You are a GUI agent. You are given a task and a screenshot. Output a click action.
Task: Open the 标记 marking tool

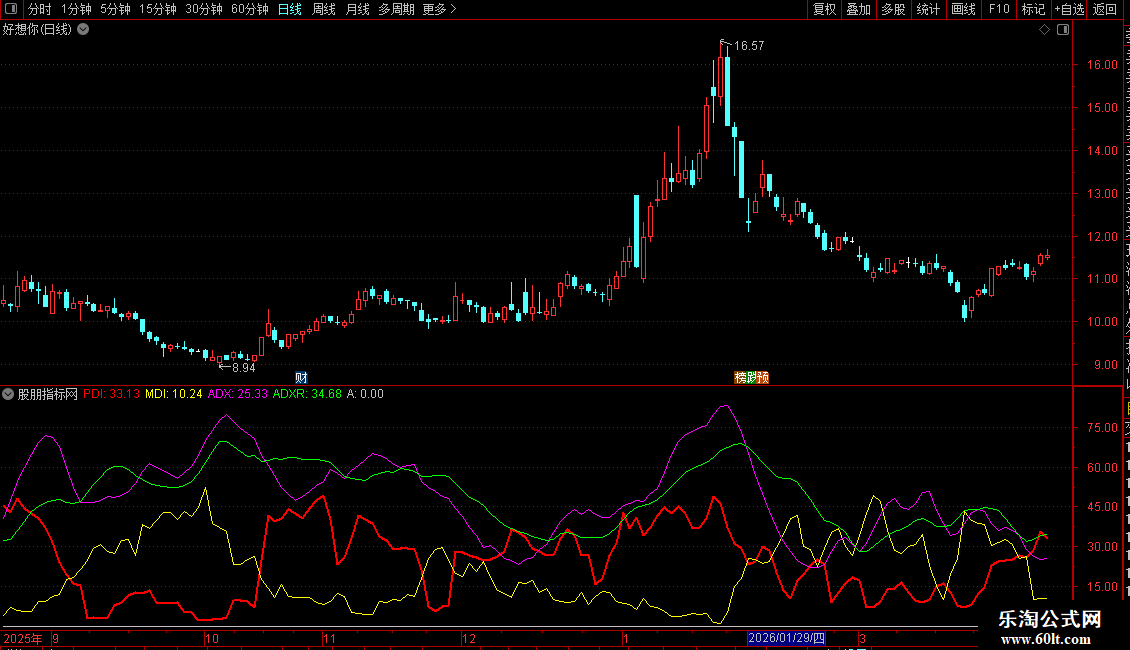tap(1032, 9)
